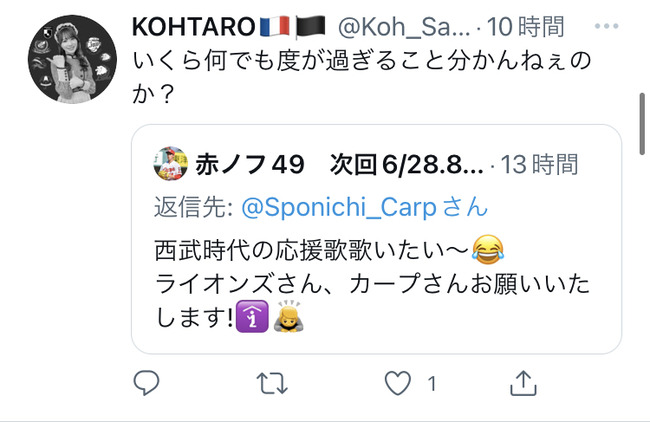Retweet this post using arrows icon
Screen dimensions: 650x422
[x=272, y=383]
